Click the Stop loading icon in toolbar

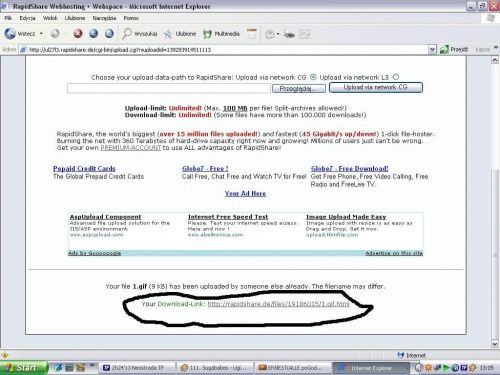point(78,34)
